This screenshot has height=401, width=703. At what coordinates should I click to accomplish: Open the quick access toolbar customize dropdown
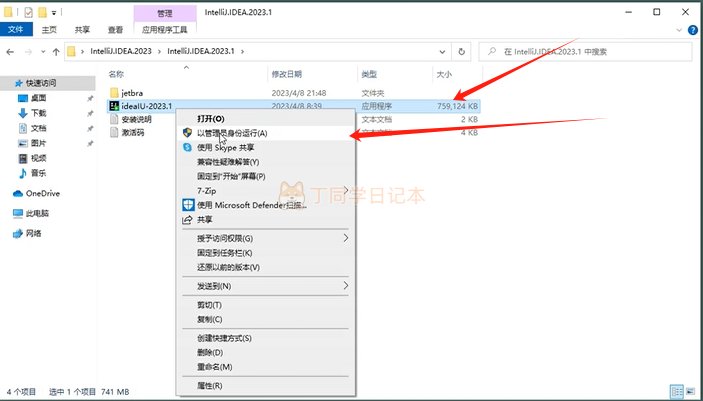click(54, 13)
